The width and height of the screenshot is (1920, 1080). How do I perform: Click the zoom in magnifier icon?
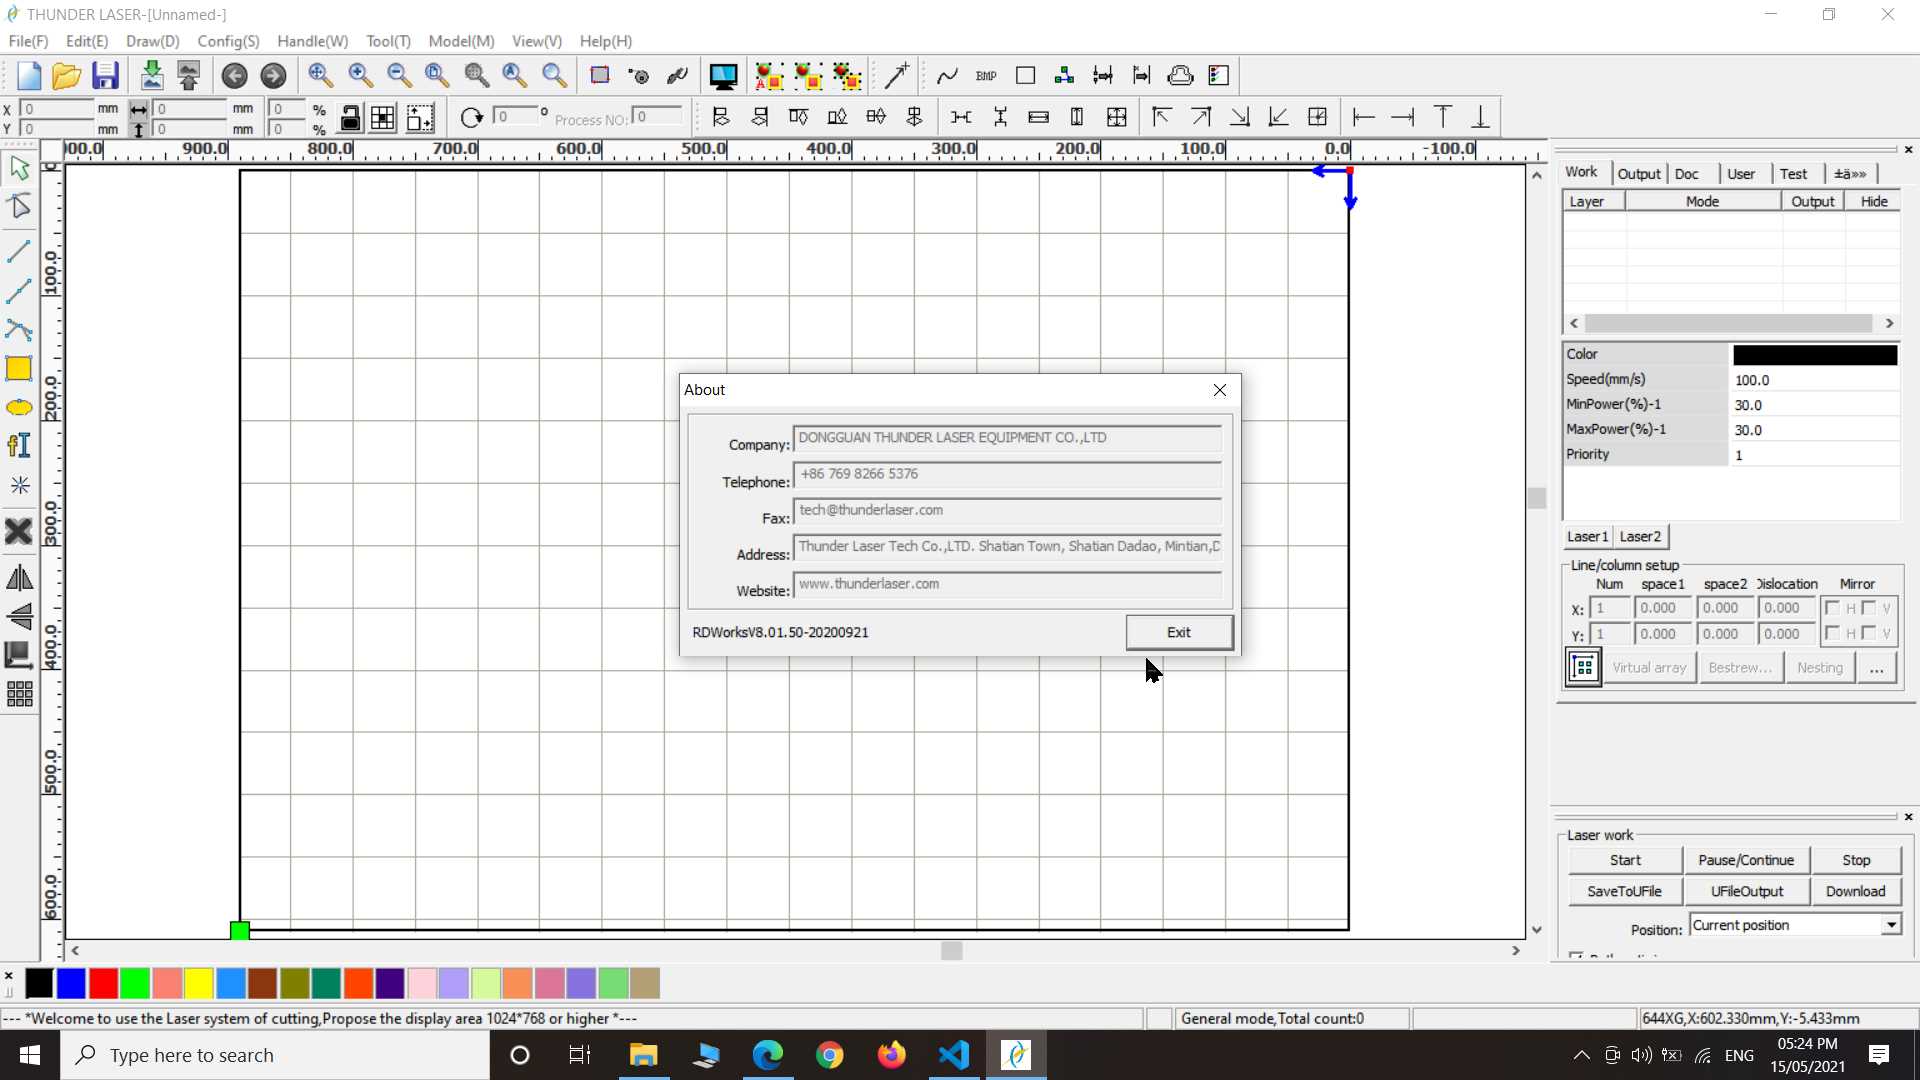[360, 76]
